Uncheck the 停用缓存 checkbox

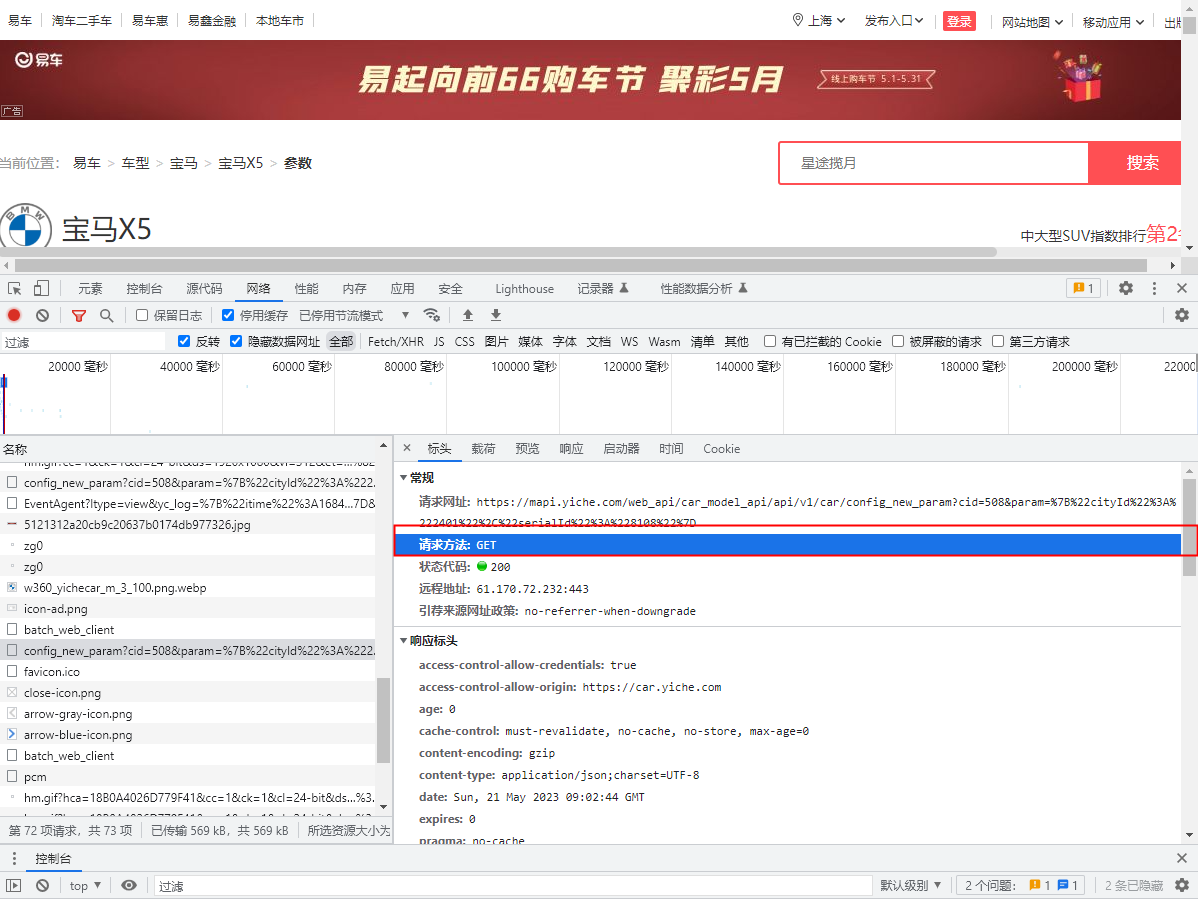pyautogui.click(x=228, y=315)
